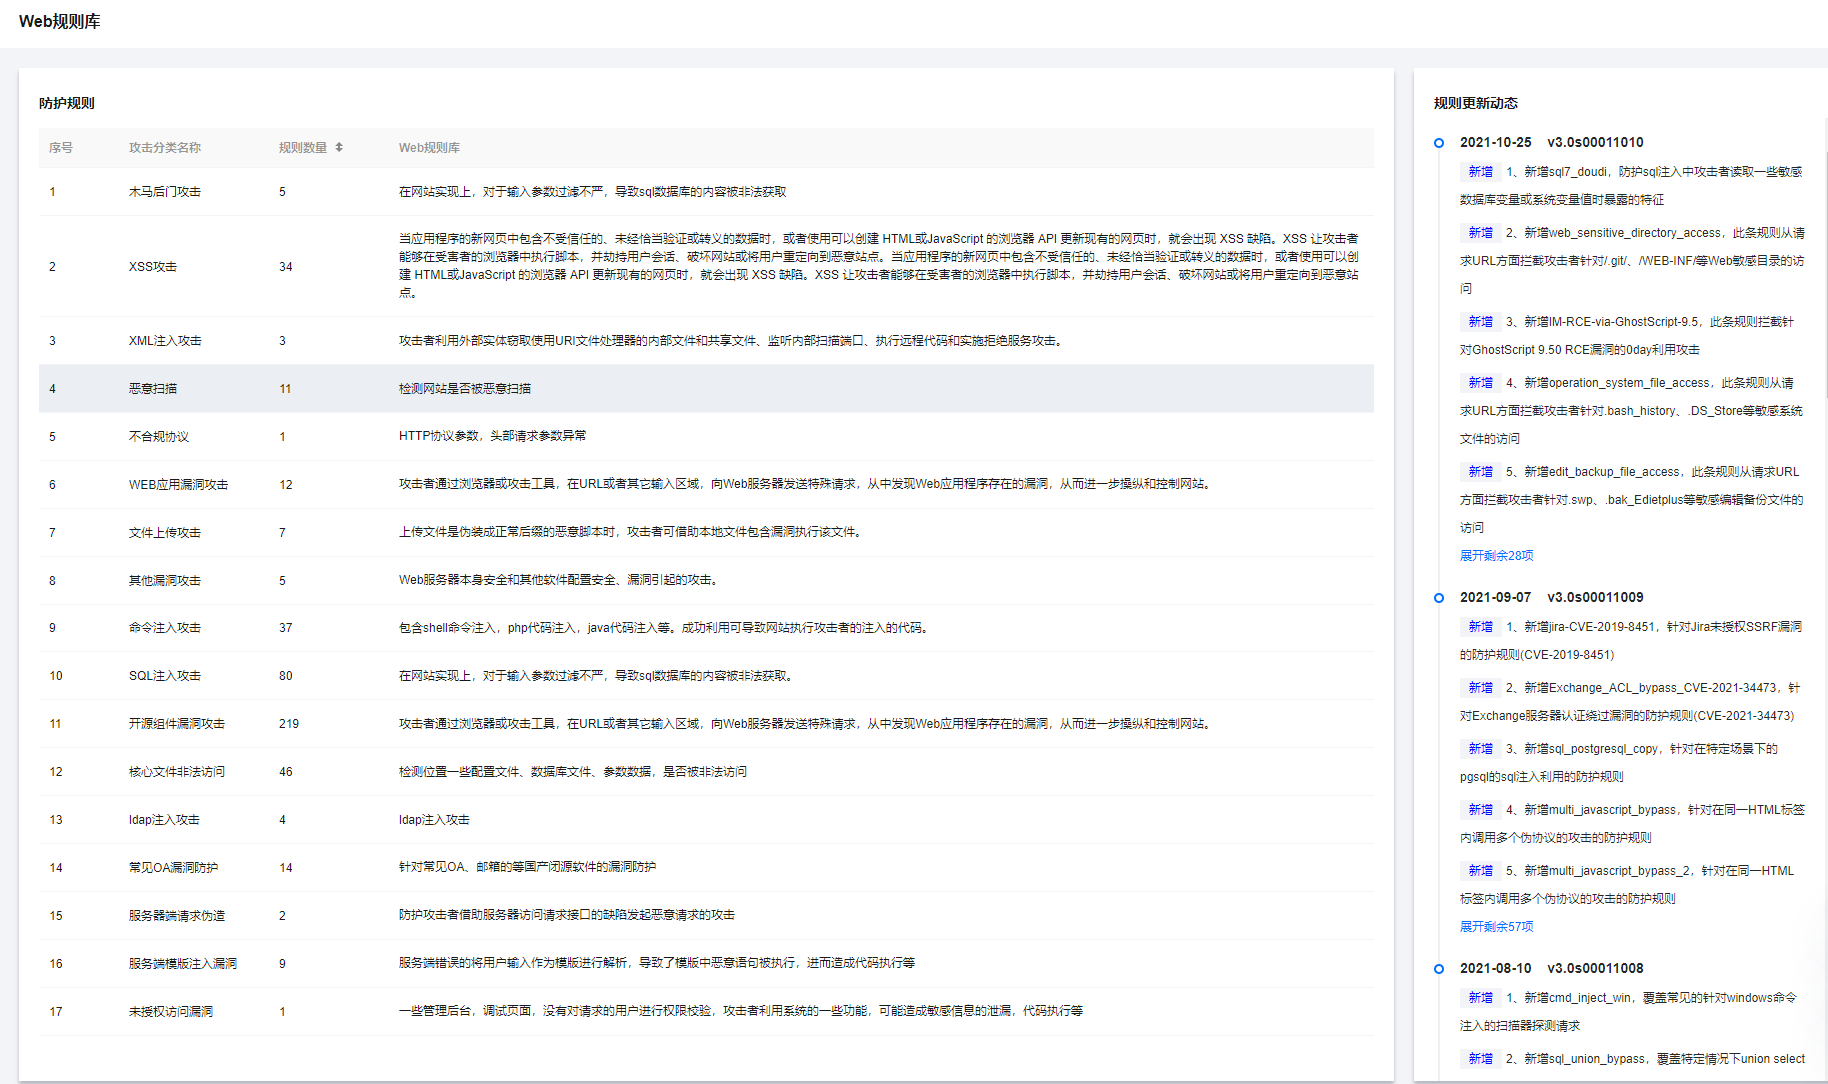Click the 命令注入攻击 row description text
Image resolution: width=1828 pixels, height=1084 pixels.
click(x=666, y=628)
